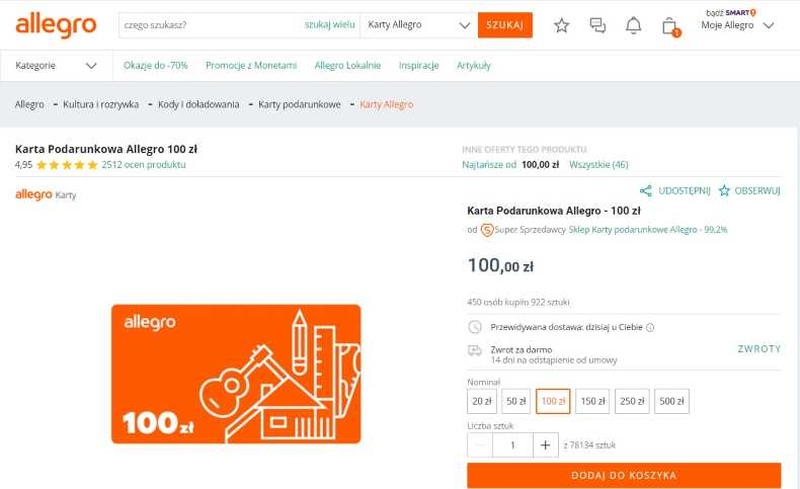
Task: Select the 150 zł nominal option
Action: click(x=592, y=401)
